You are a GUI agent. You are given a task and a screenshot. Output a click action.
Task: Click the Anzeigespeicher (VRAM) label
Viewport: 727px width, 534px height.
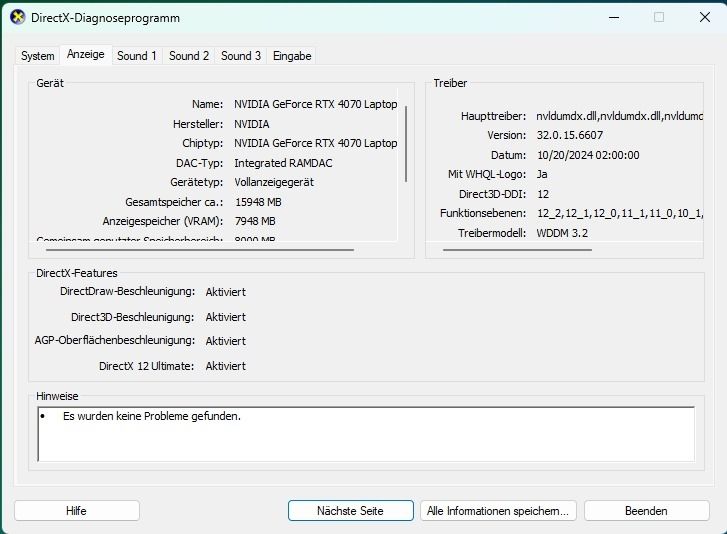163,221
